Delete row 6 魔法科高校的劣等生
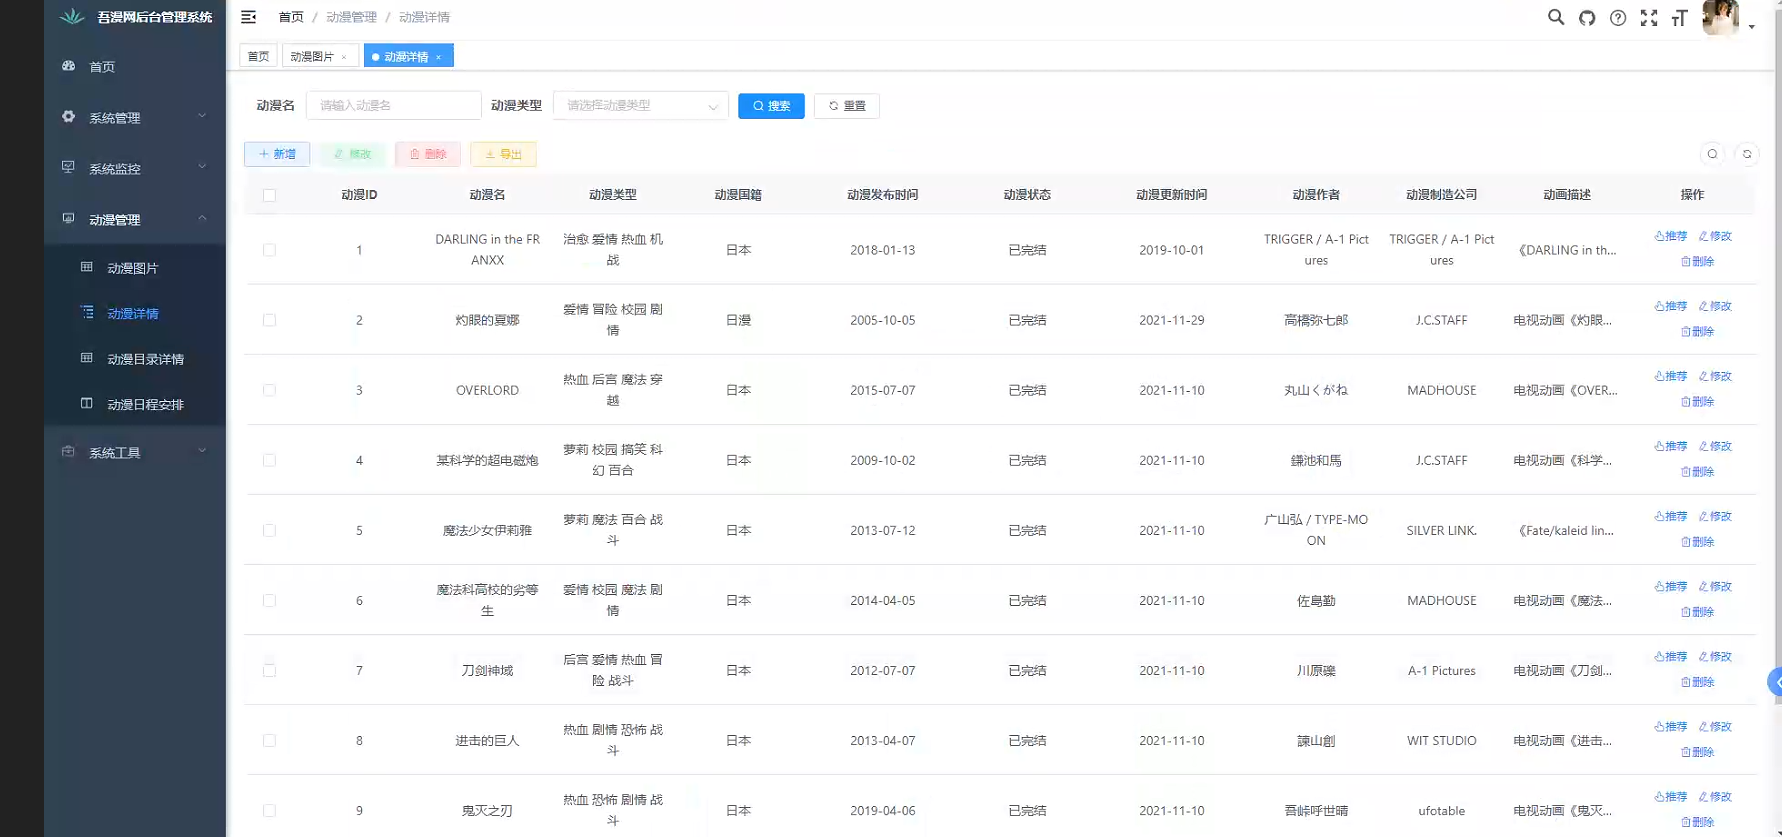 pos(1697,611)
